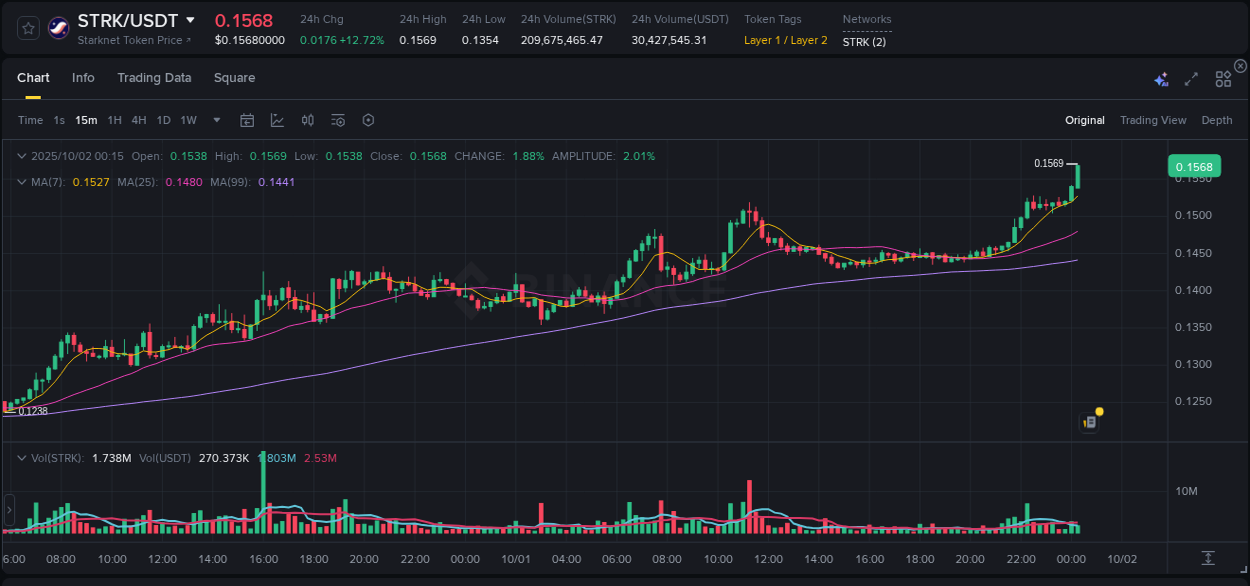
Task: Click the favorite star next to STRK/USDT
Action: click(27, 27)
